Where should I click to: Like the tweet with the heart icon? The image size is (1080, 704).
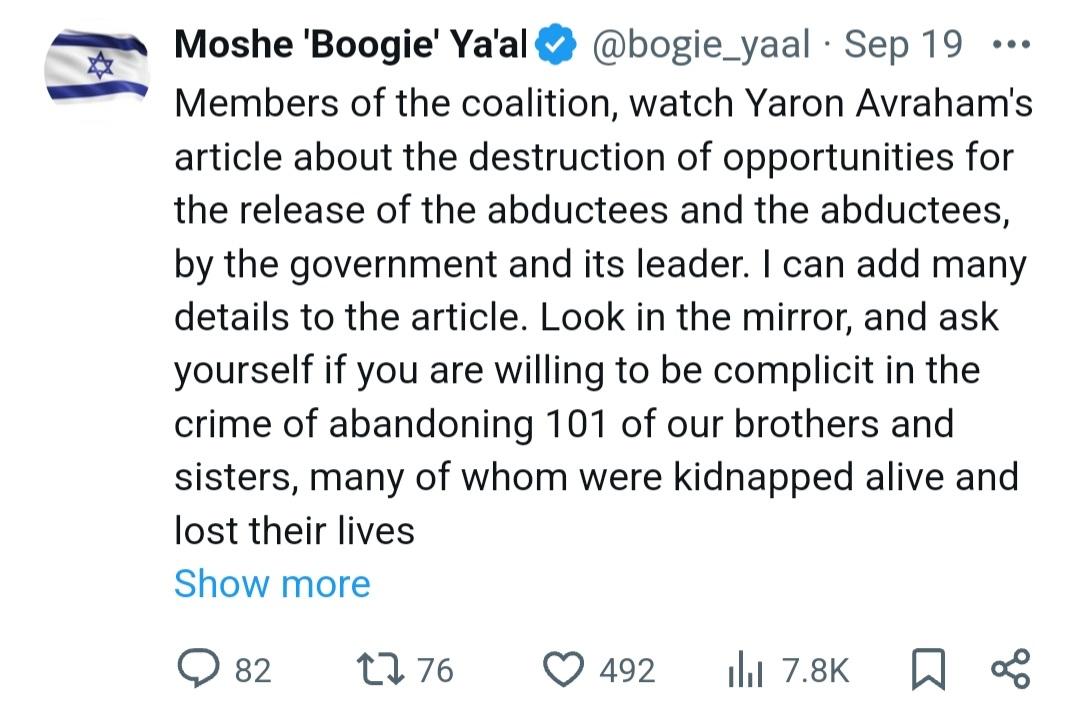coord(564,670)
